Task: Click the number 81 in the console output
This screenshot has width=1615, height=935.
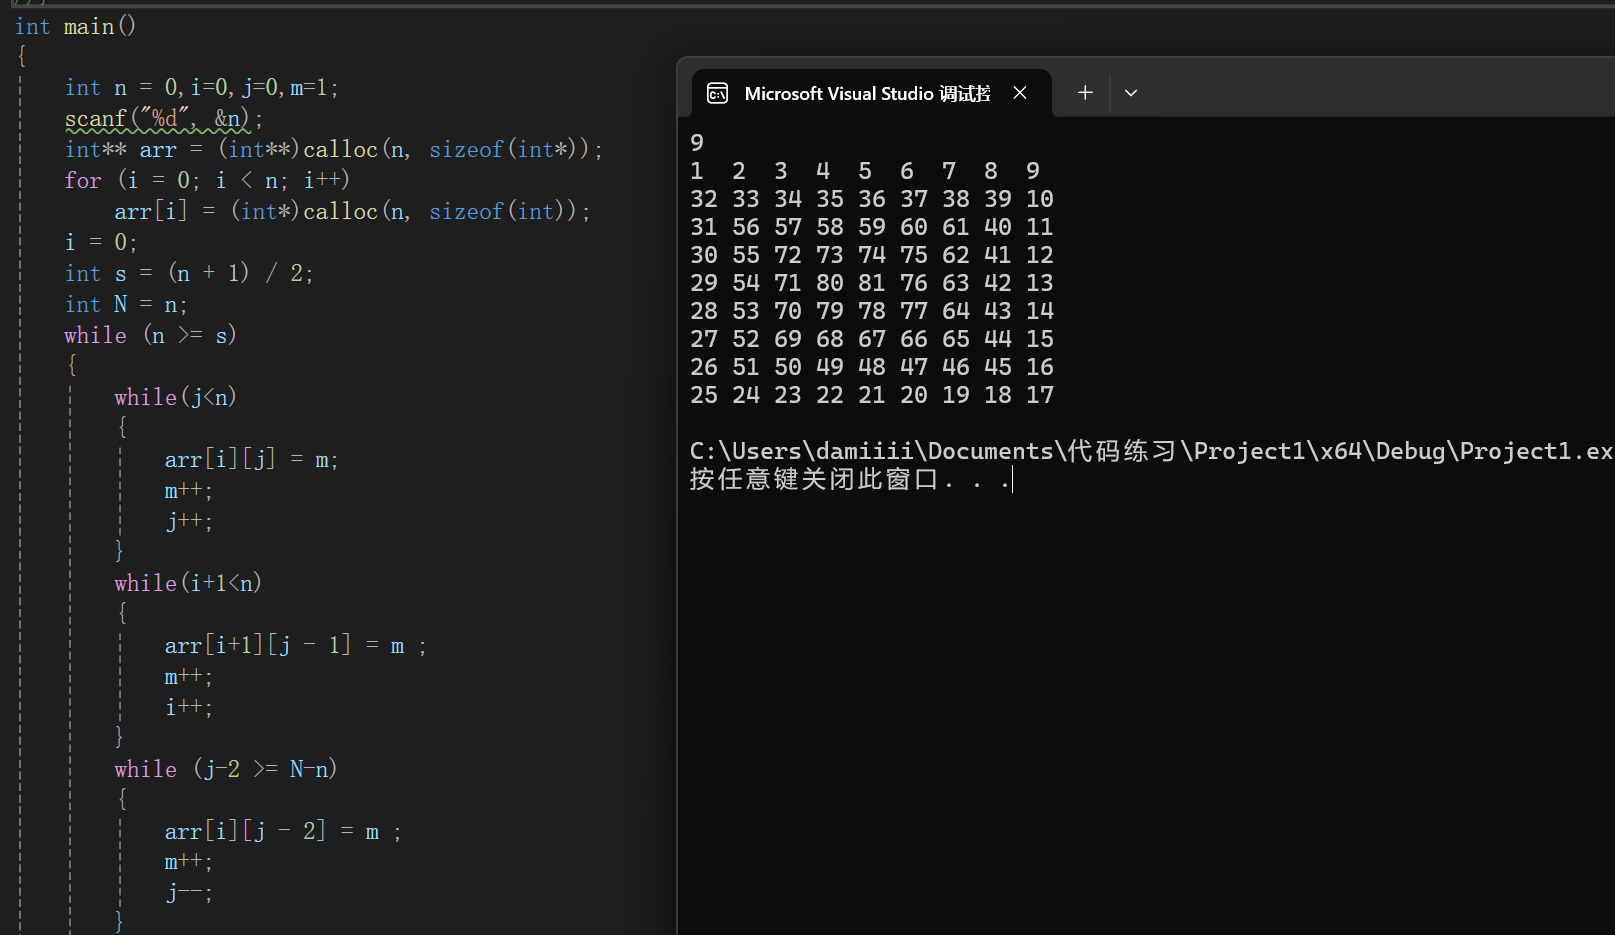Action: tap(872, 283)
